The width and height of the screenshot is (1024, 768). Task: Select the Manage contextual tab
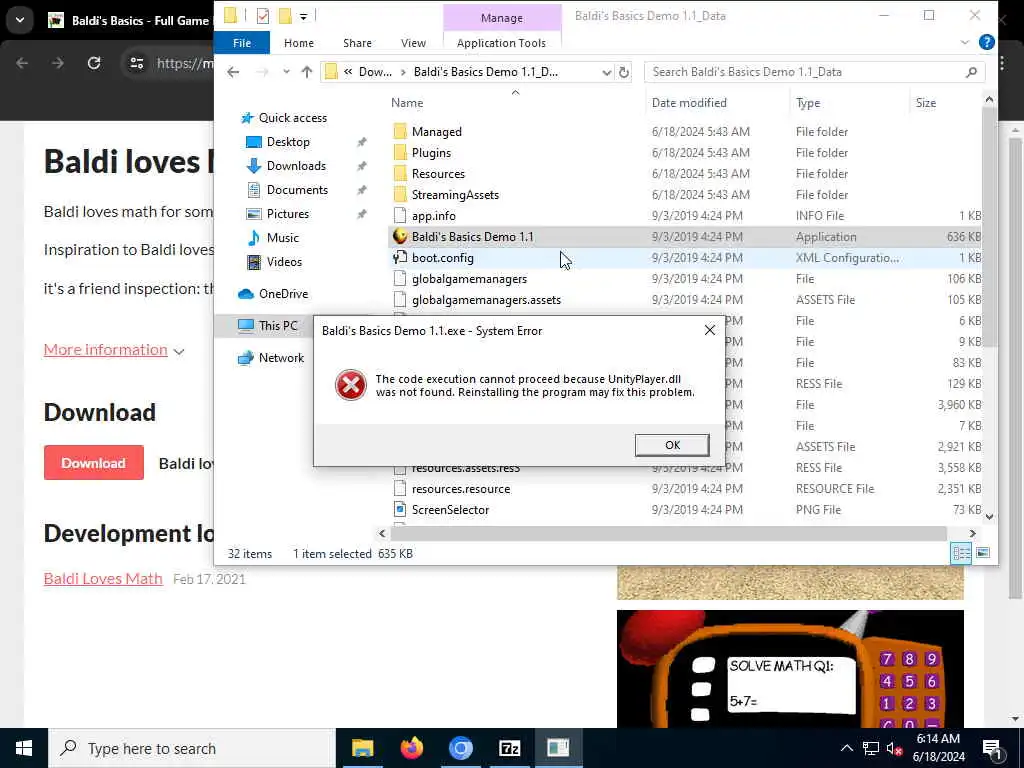click(502, 18)
